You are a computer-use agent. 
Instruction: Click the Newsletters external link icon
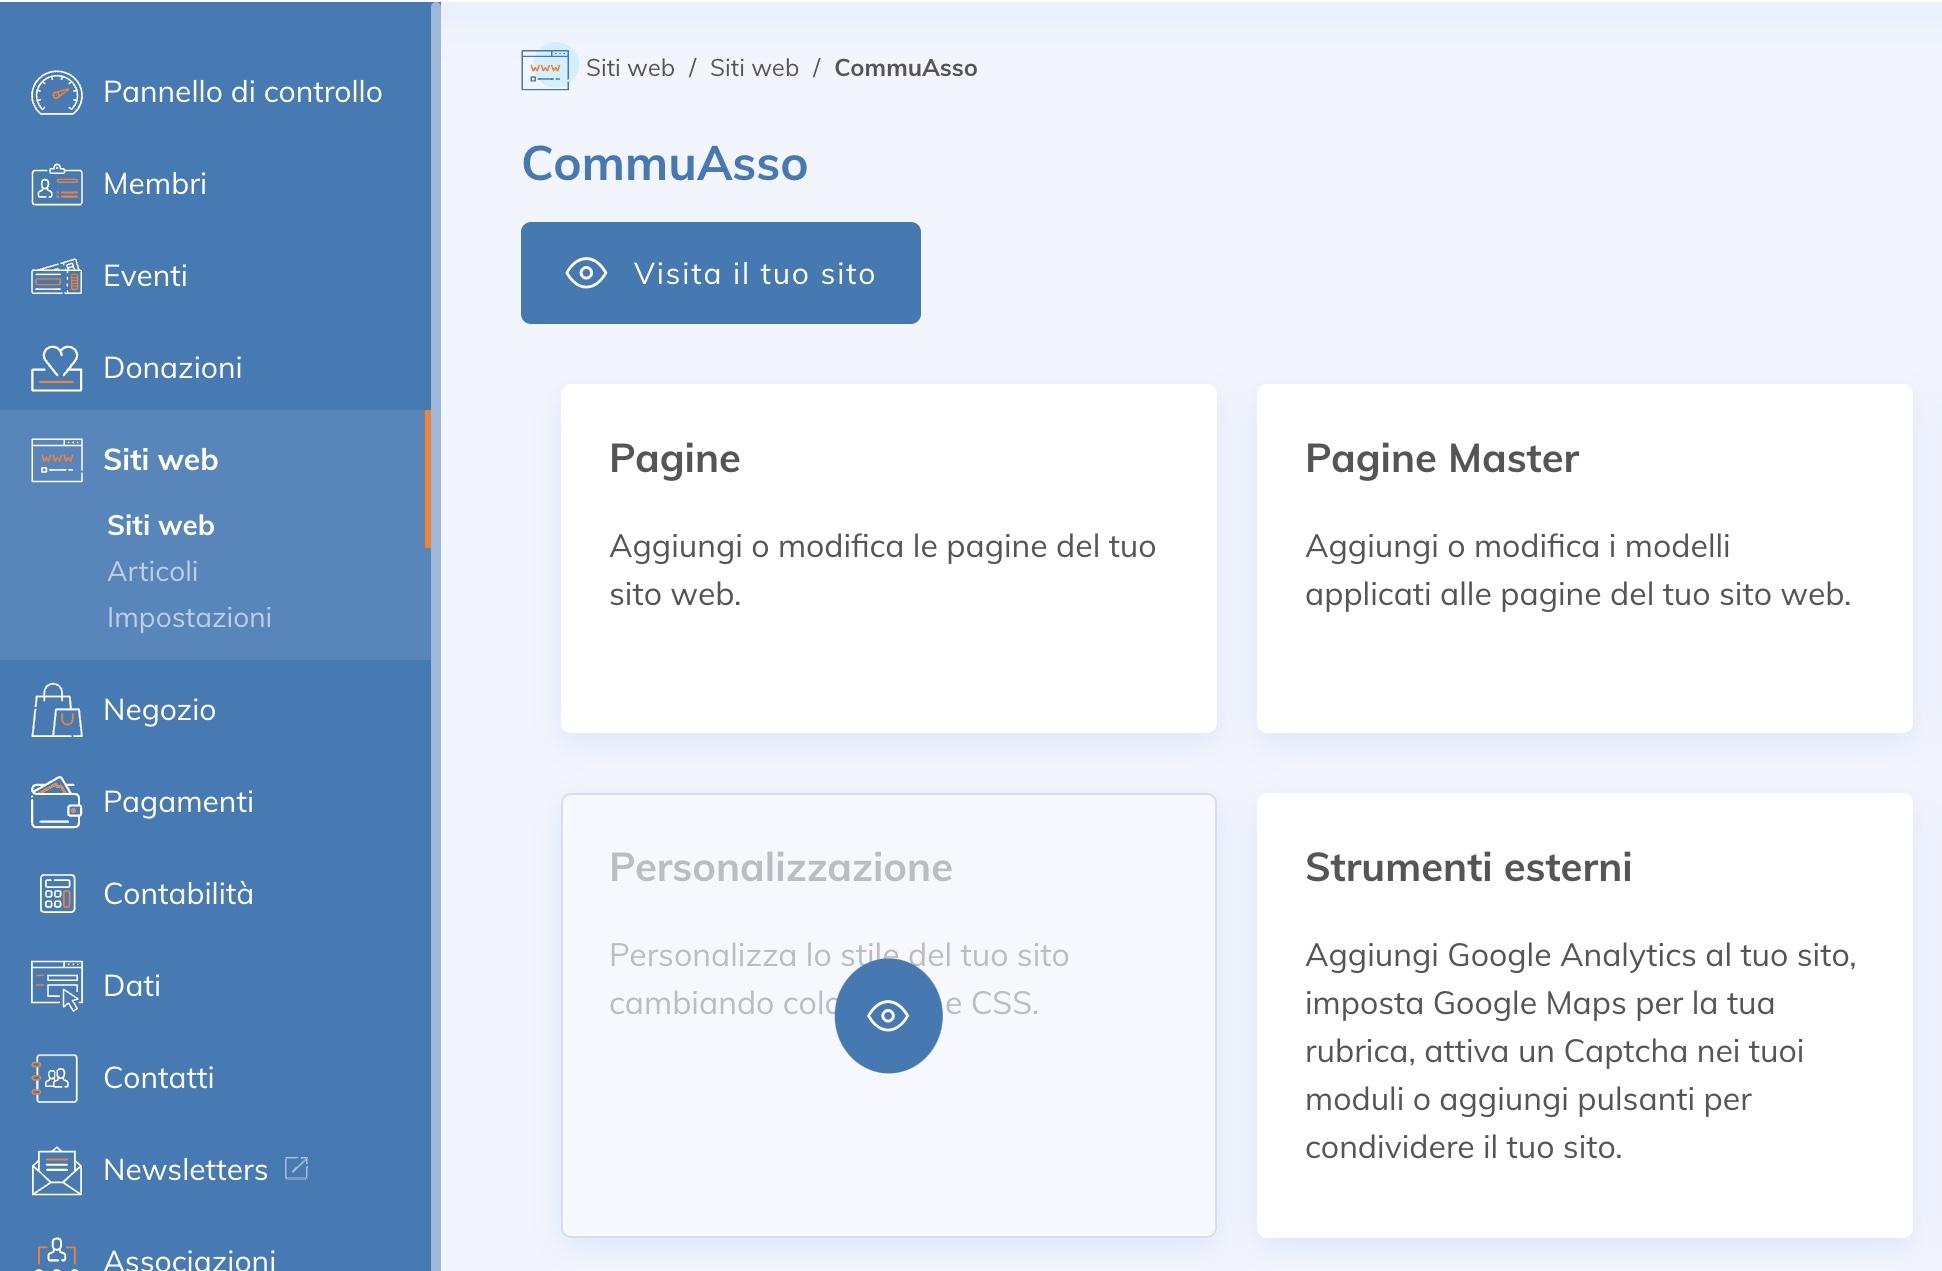click(x=297, y=1168)
